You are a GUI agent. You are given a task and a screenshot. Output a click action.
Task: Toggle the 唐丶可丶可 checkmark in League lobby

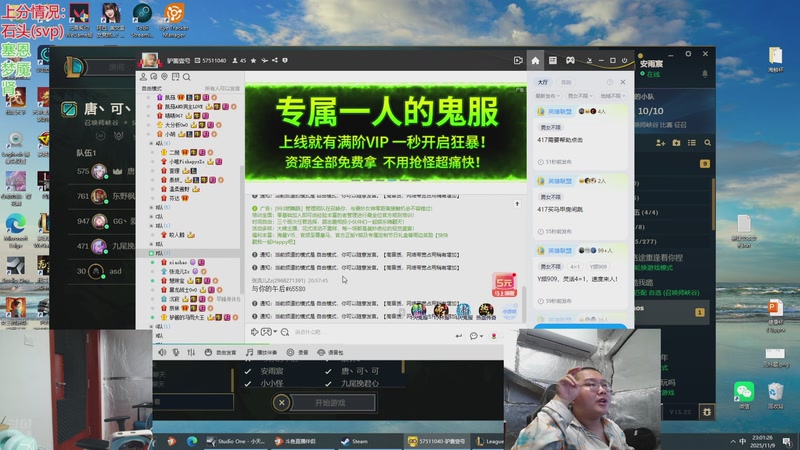[328, 371]
